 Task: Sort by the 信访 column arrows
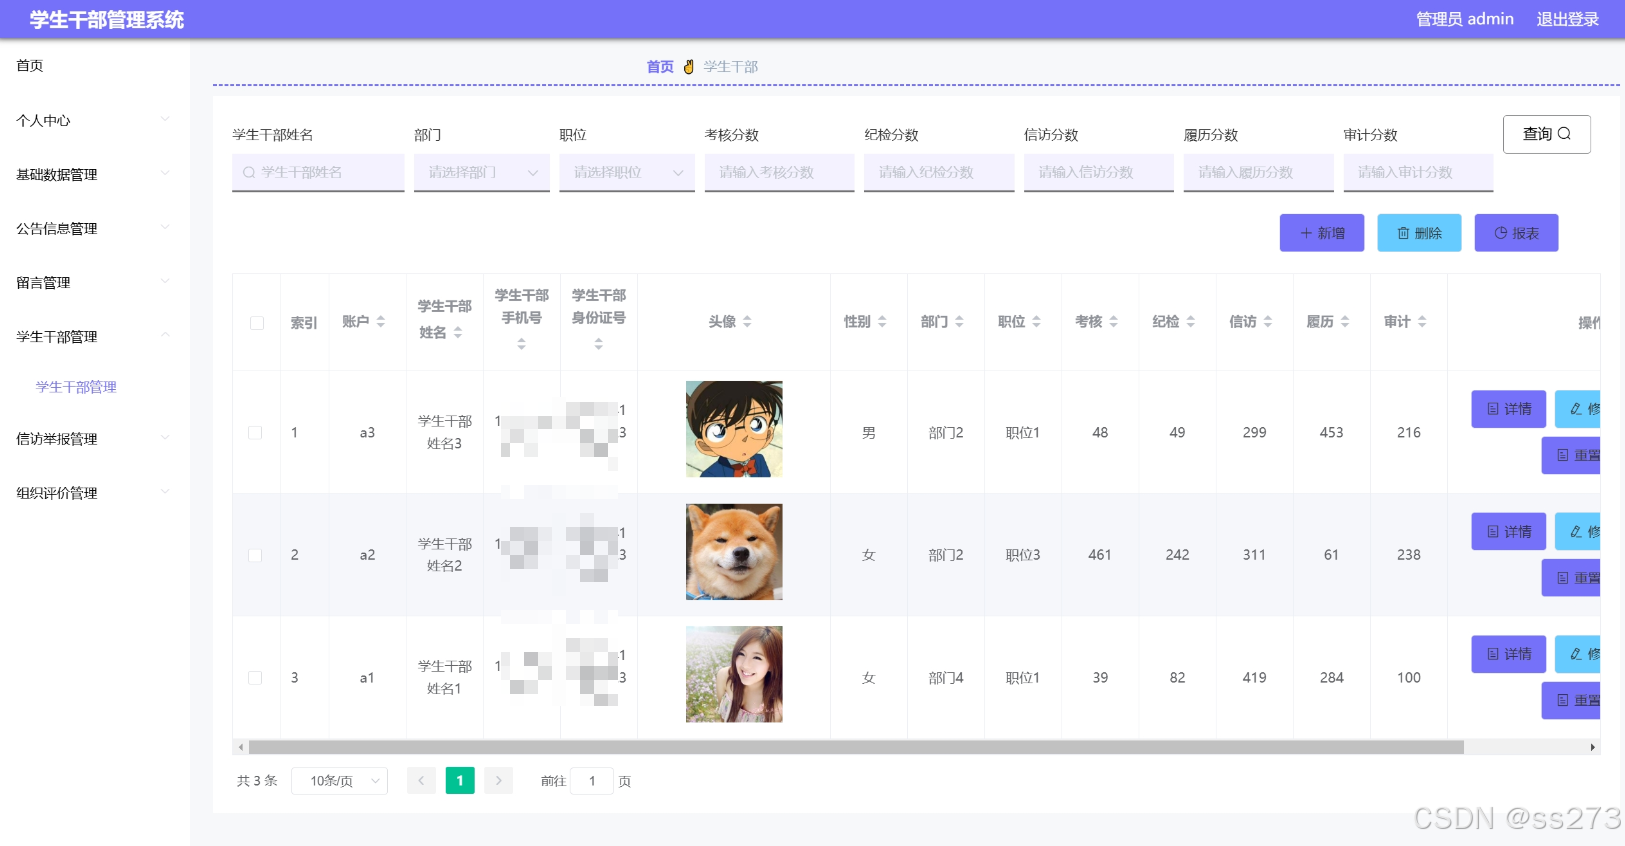coord(1268,322)
